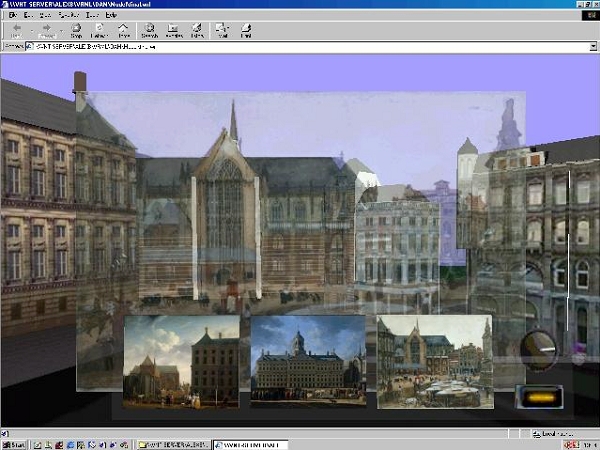This screenshot has width=600, height=450.
Task: Click the red quick launch icon on the taskbar
Action: point(59,445)
